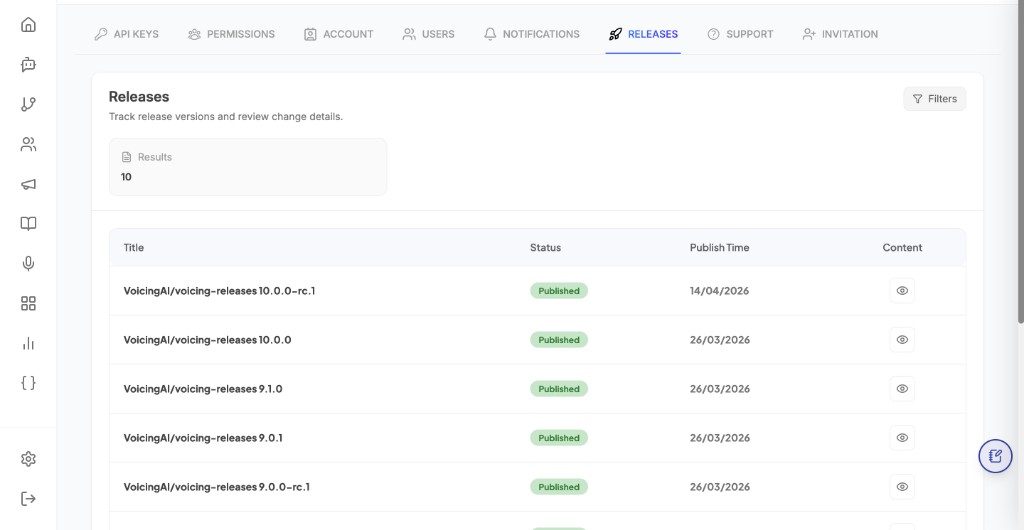Open the bar chart analytics icon
The image size is (1024, 530).
pos(28,343)
